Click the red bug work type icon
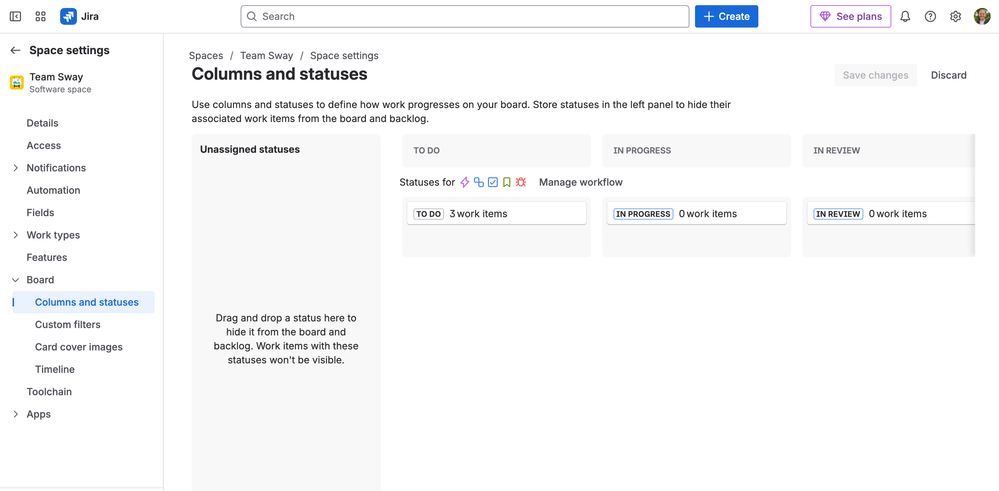This screenshot has height=491, width=999. [521, 182]
